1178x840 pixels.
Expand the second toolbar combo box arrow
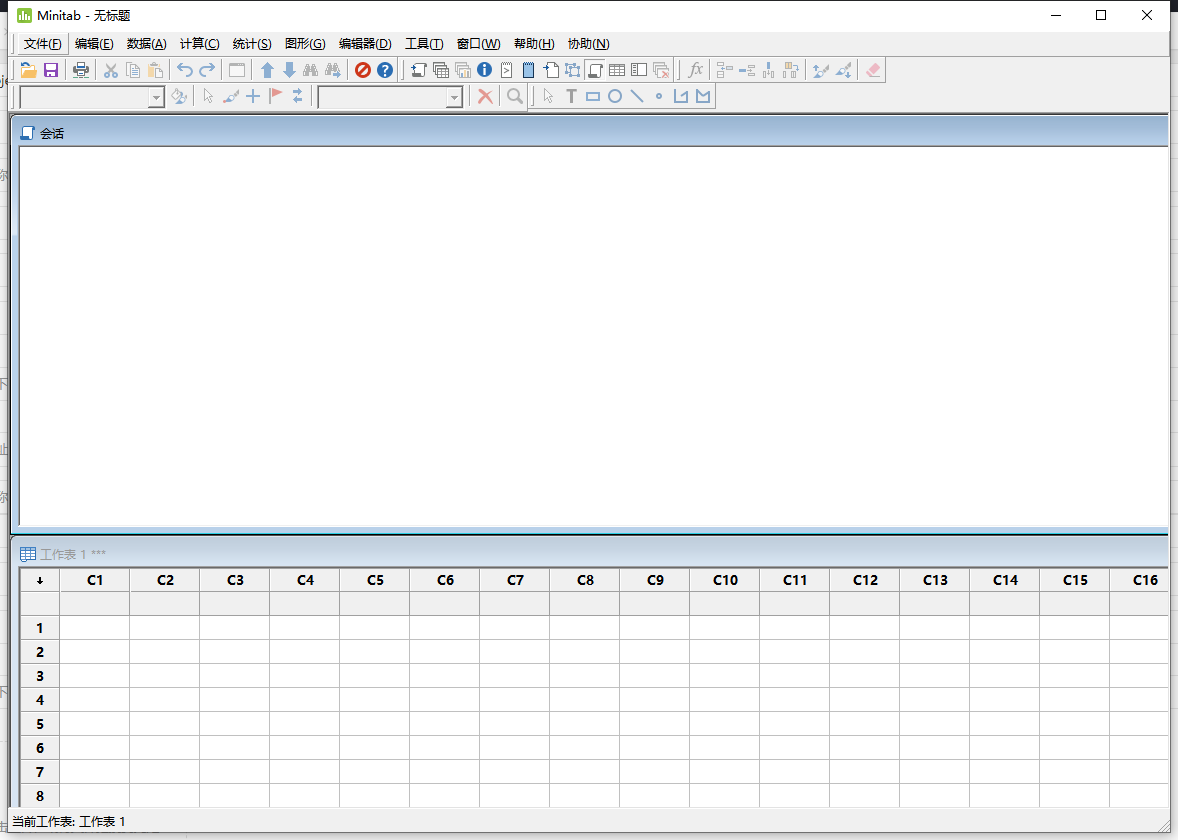click(x=454, y=98)
